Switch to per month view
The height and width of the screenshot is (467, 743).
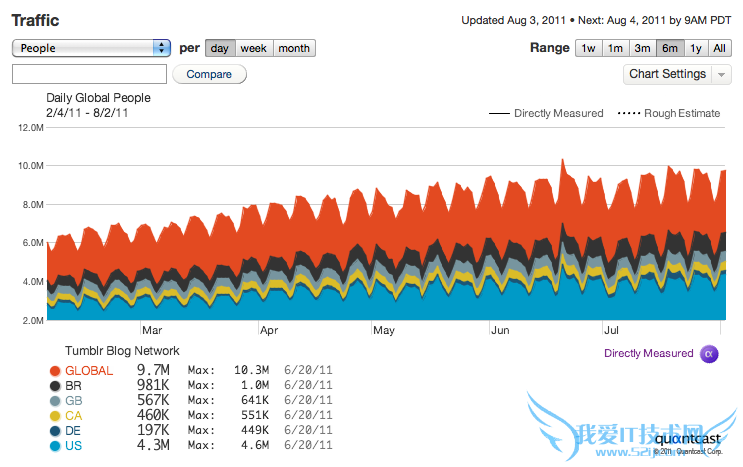pos(294,48)
